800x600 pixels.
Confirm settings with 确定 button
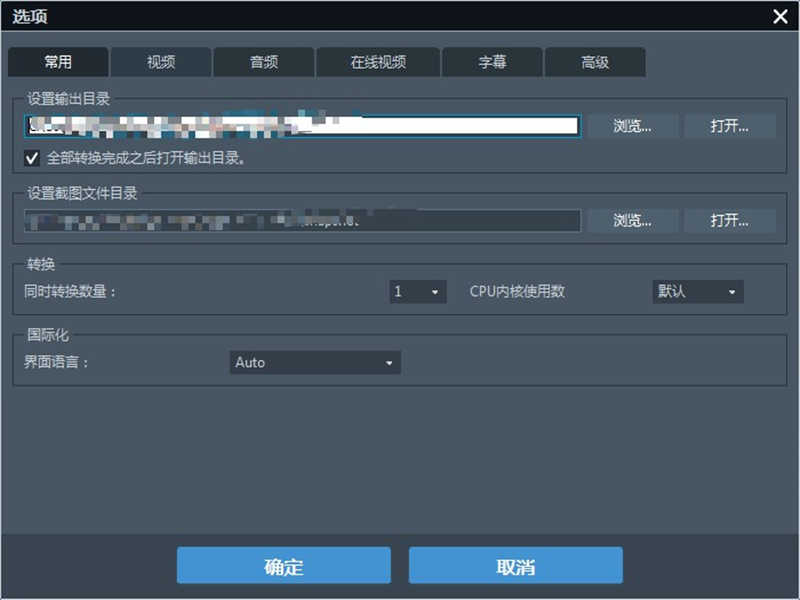(x=284, y=565)
